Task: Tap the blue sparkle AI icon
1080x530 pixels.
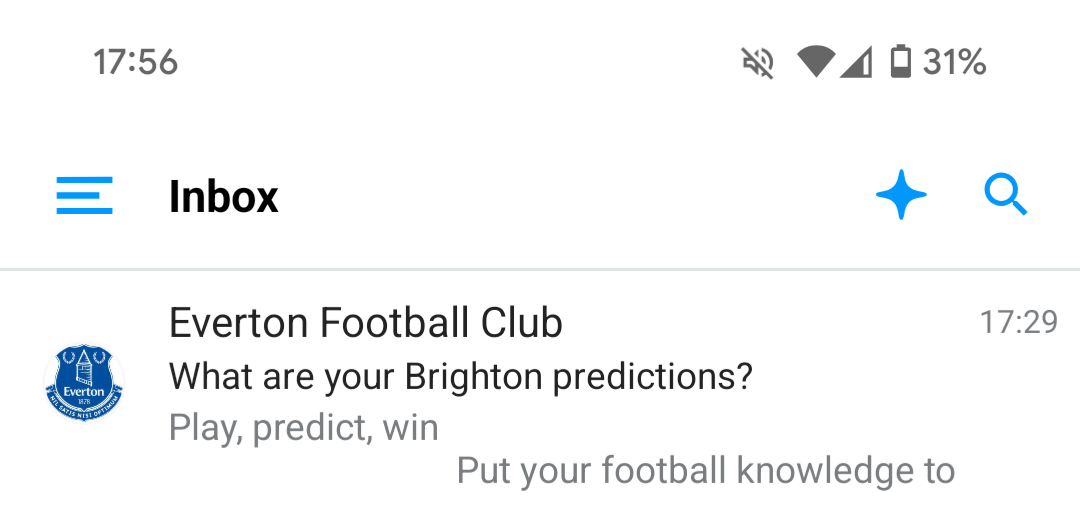Action: point(901,194)
